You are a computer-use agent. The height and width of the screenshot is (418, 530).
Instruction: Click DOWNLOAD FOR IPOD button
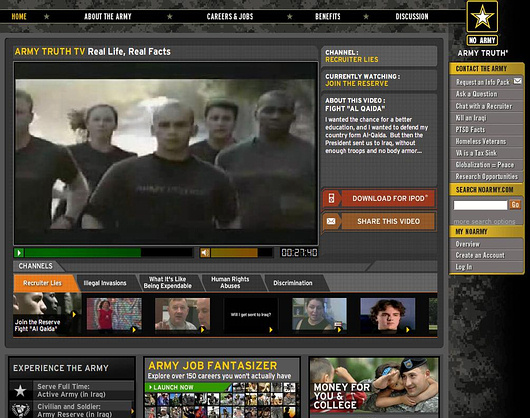[379, 198]
